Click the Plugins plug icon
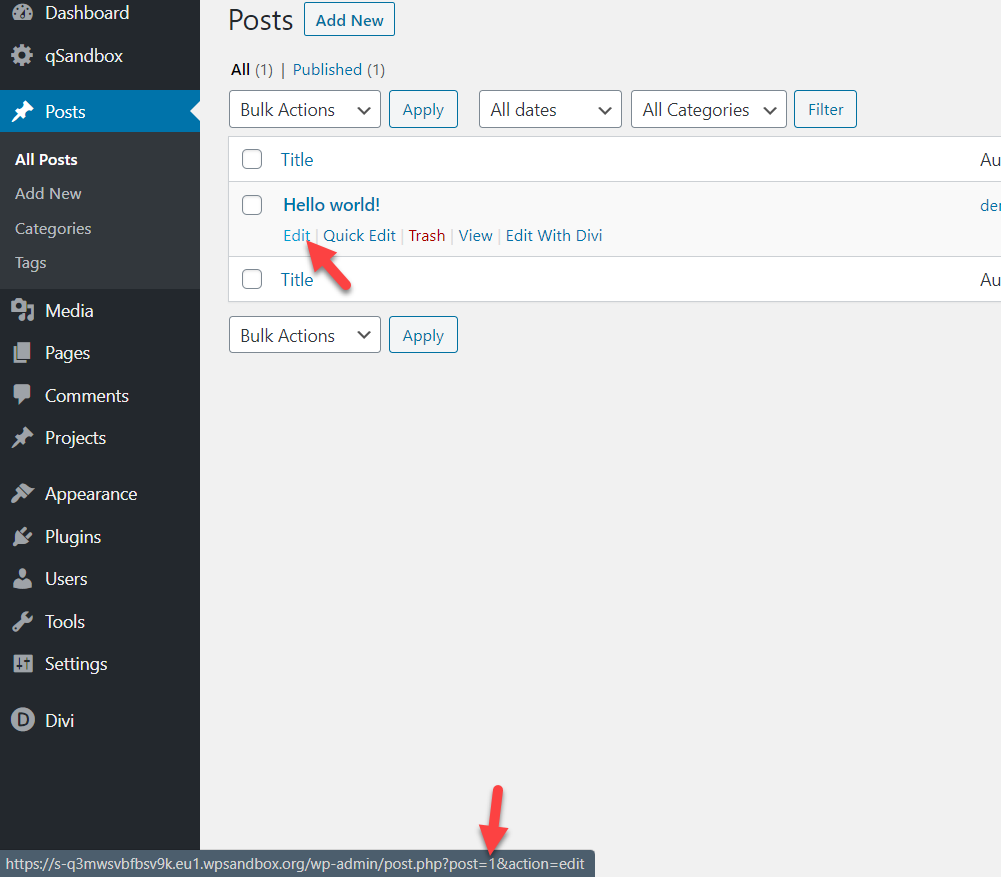 point(22,537)
